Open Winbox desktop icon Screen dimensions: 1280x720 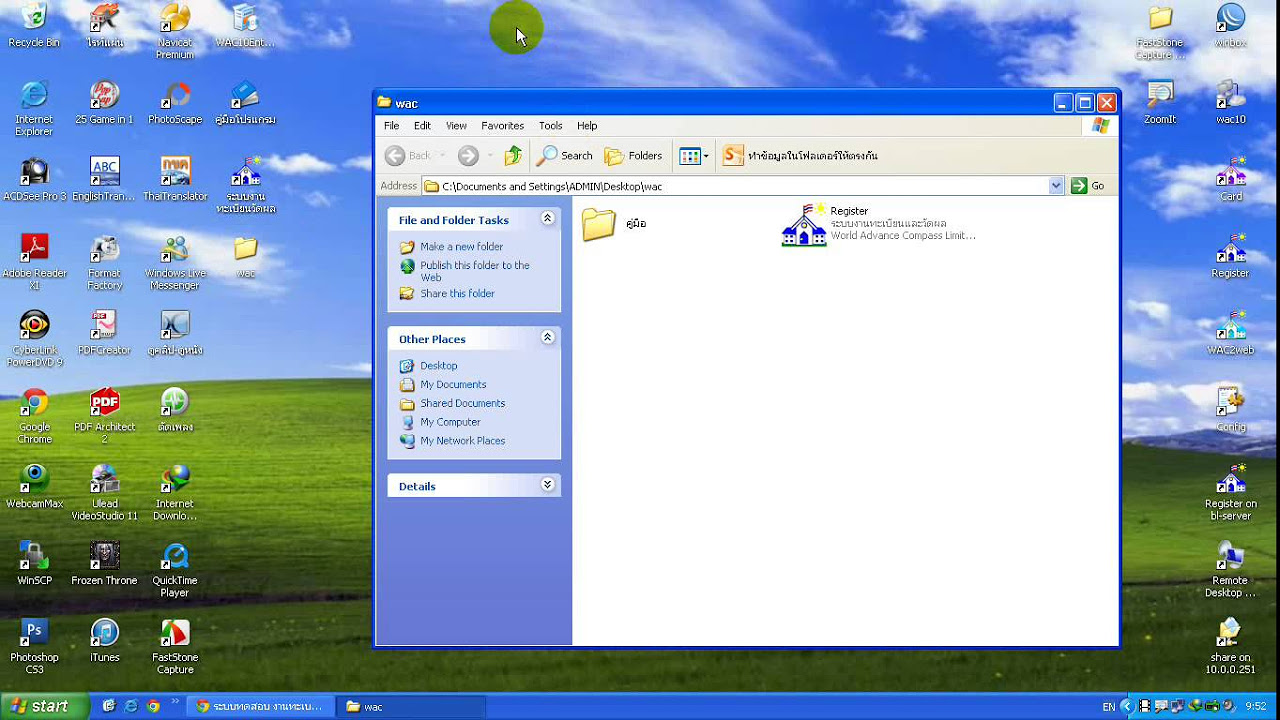pos(1230,25)
